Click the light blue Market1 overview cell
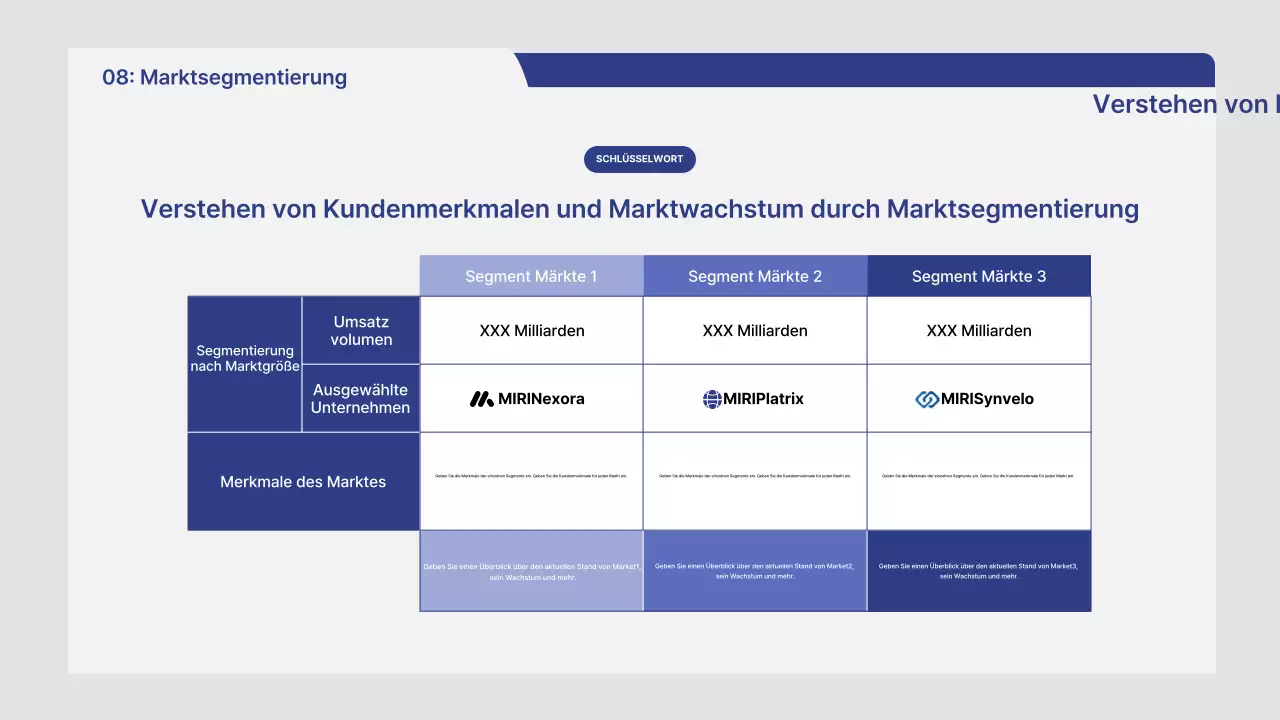This screenshot has height=720, width=1280. [x=531, y=571]
